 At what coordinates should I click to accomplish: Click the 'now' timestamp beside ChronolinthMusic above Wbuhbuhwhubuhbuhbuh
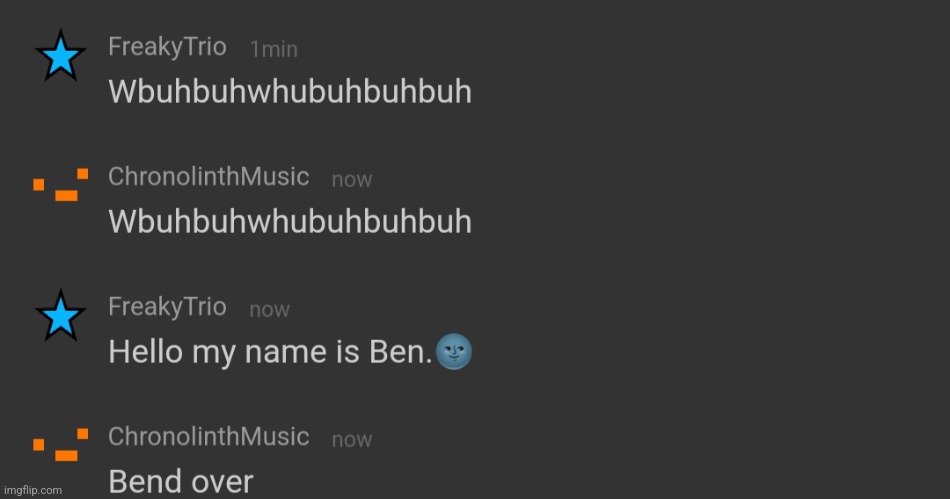click(352, 180)
